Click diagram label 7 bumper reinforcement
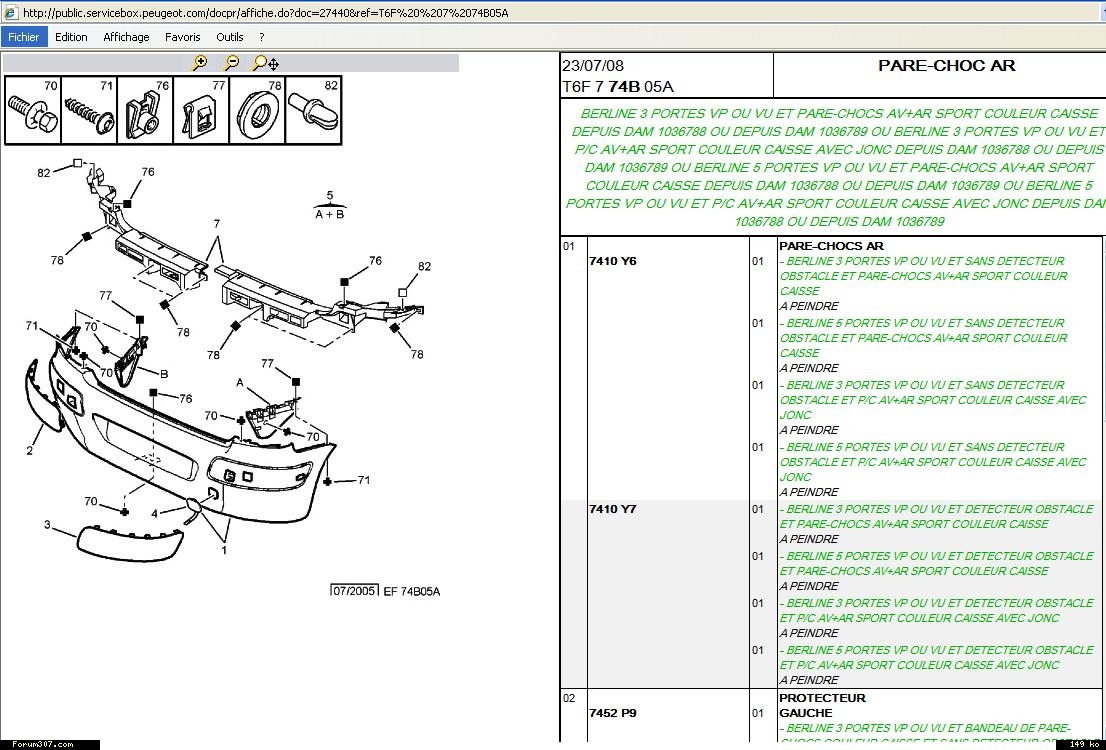 217,224
